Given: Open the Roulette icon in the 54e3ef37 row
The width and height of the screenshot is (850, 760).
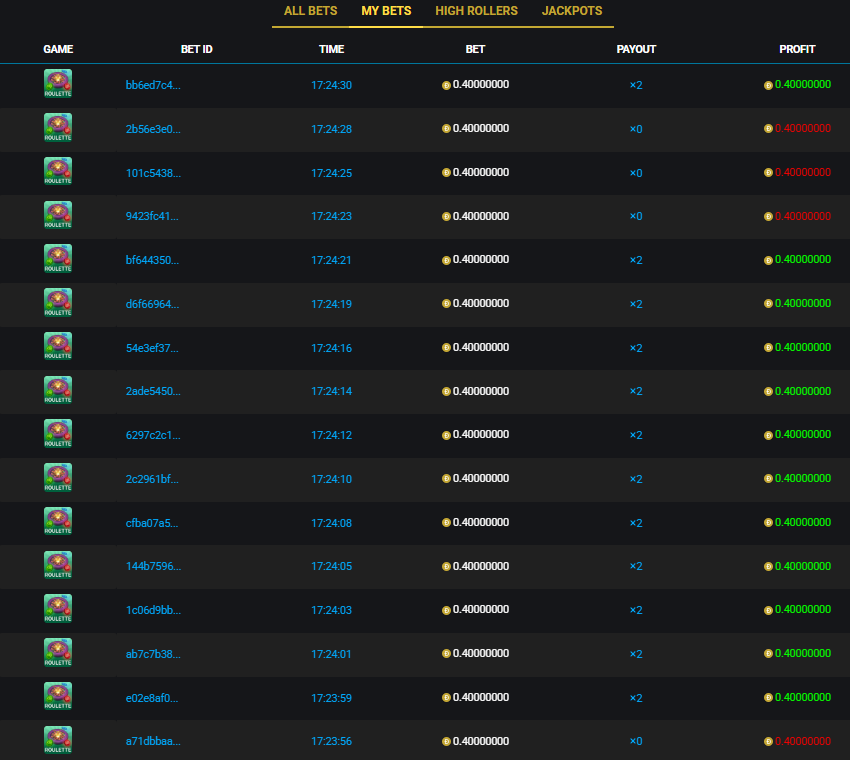Looking at the screenshot, I should 58,346.
